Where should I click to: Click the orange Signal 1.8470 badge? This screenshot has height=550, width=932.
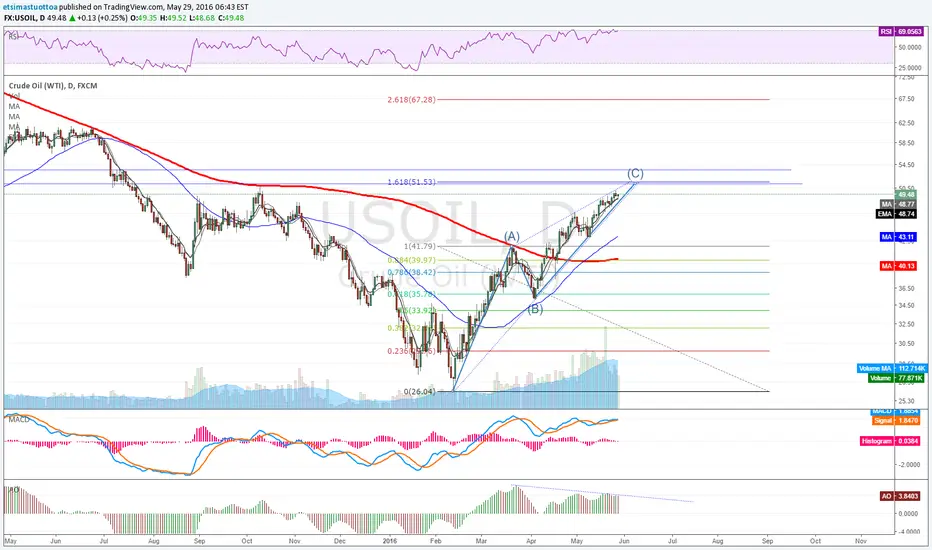click(896, 420)
